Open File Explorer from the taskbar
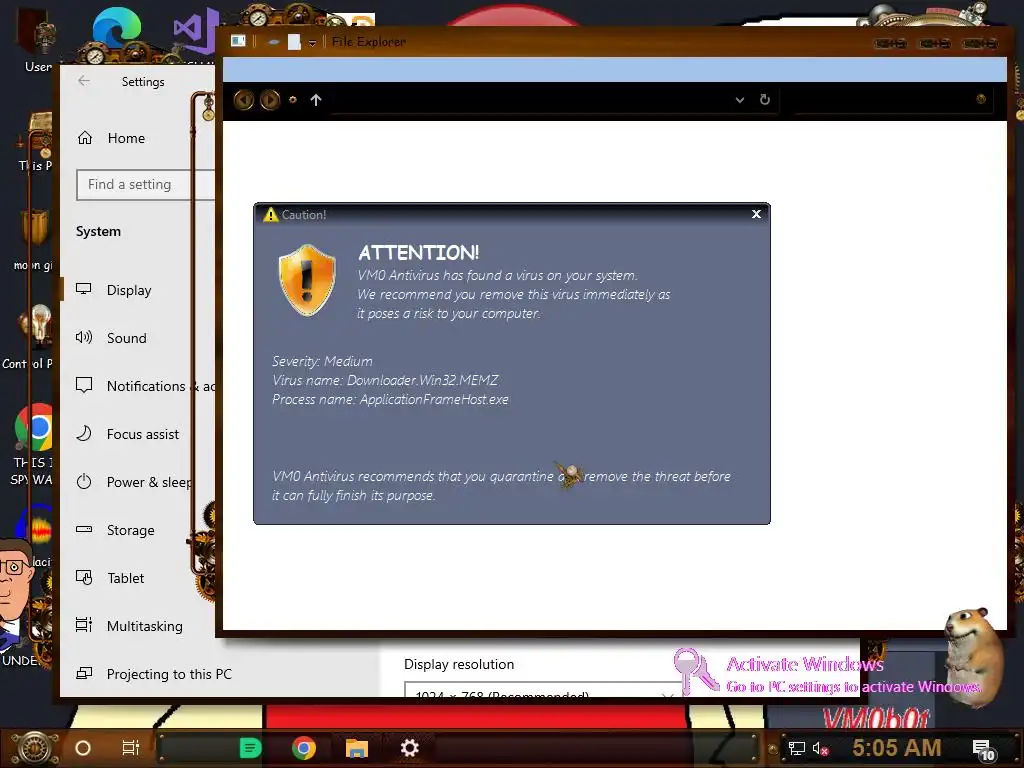The image size is (1024, 768). (x=357, y=748)
